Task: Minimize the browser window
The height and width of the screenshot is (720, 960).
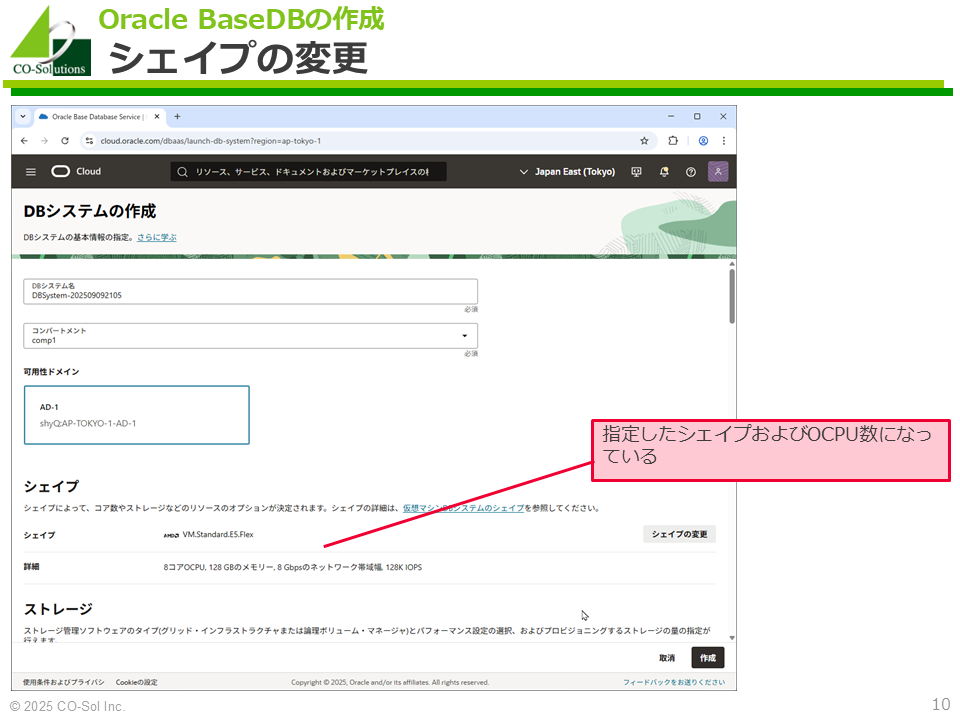Action: pos(671,116)
